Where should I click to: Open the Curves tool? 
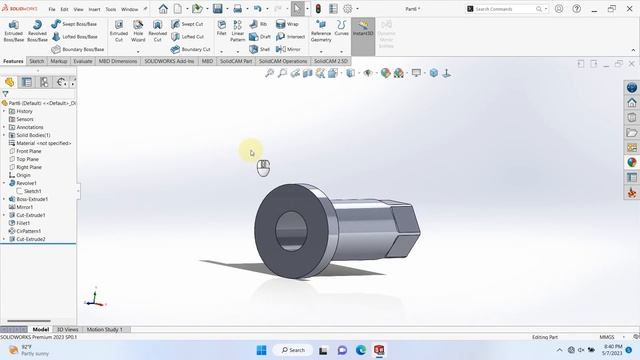(341, 28)
